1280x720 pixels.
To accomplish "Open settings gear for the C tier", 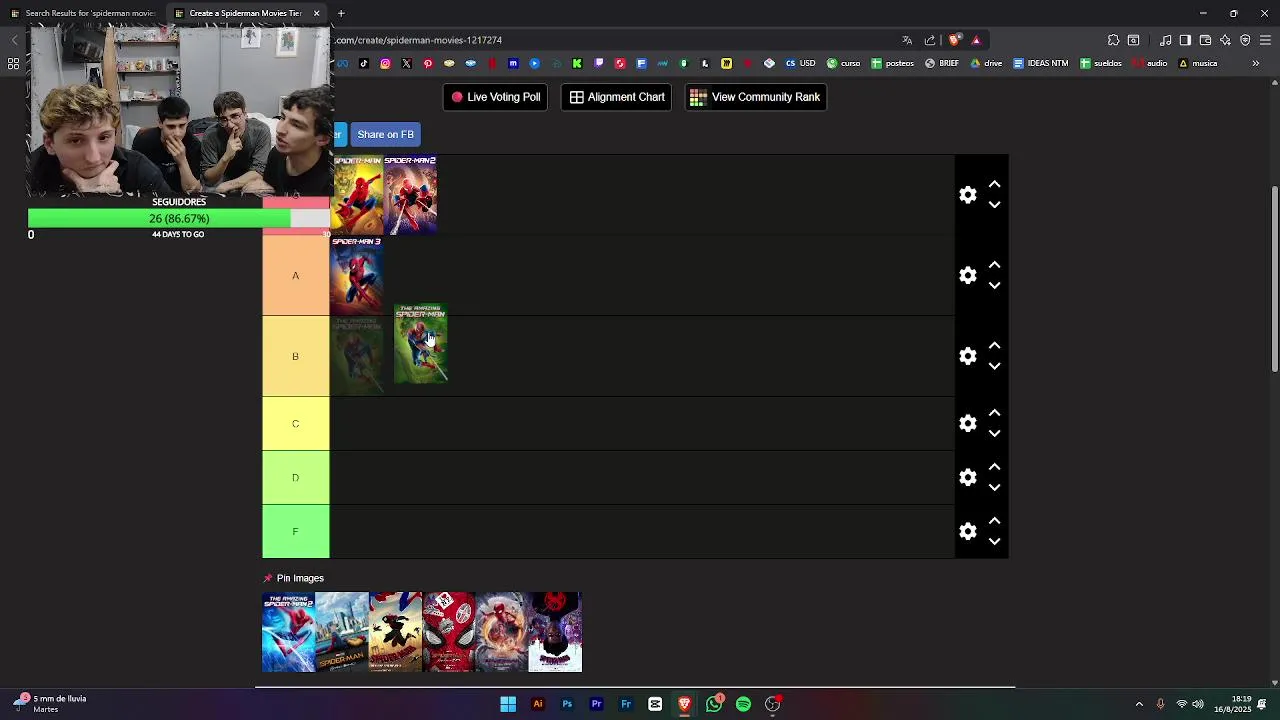I will [967, 423].
